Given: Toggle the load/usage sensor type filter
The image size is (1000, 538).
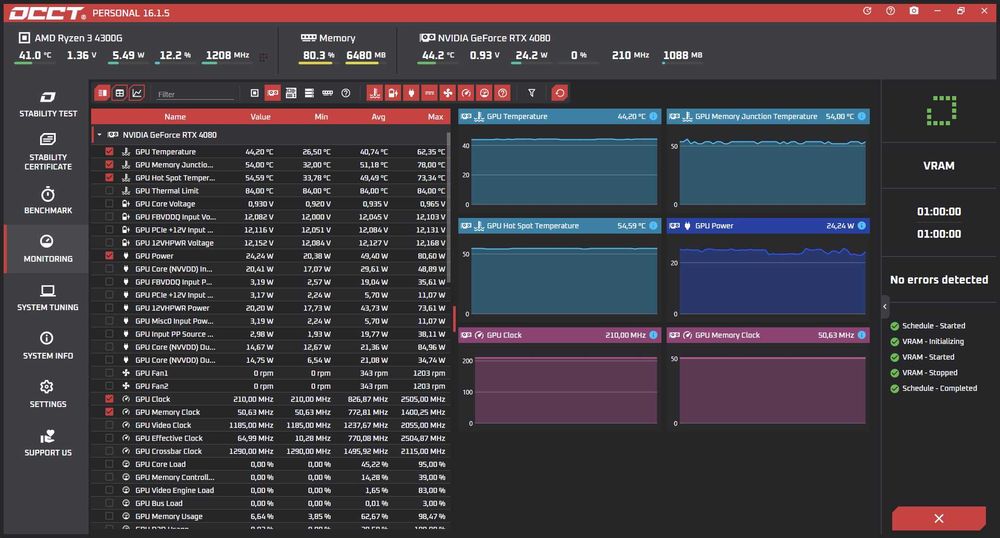Looking at the screenshot, I should coord(484,93).
